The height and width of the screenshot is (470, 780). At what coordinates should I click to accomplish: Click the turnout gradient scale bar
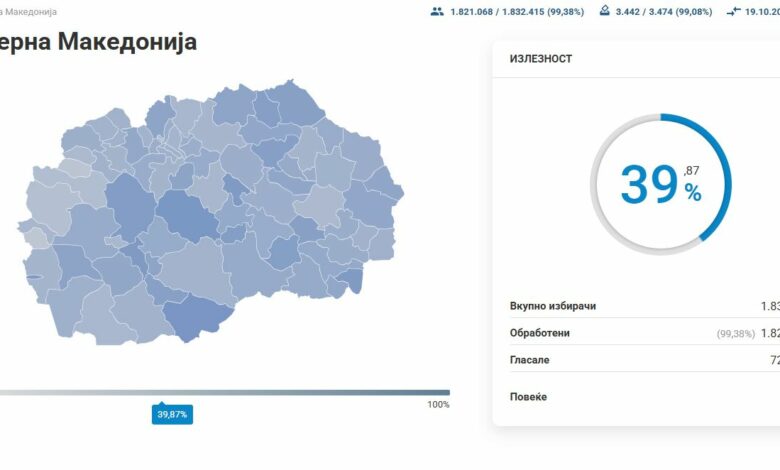pyautogui.click(x=225, y=392)
